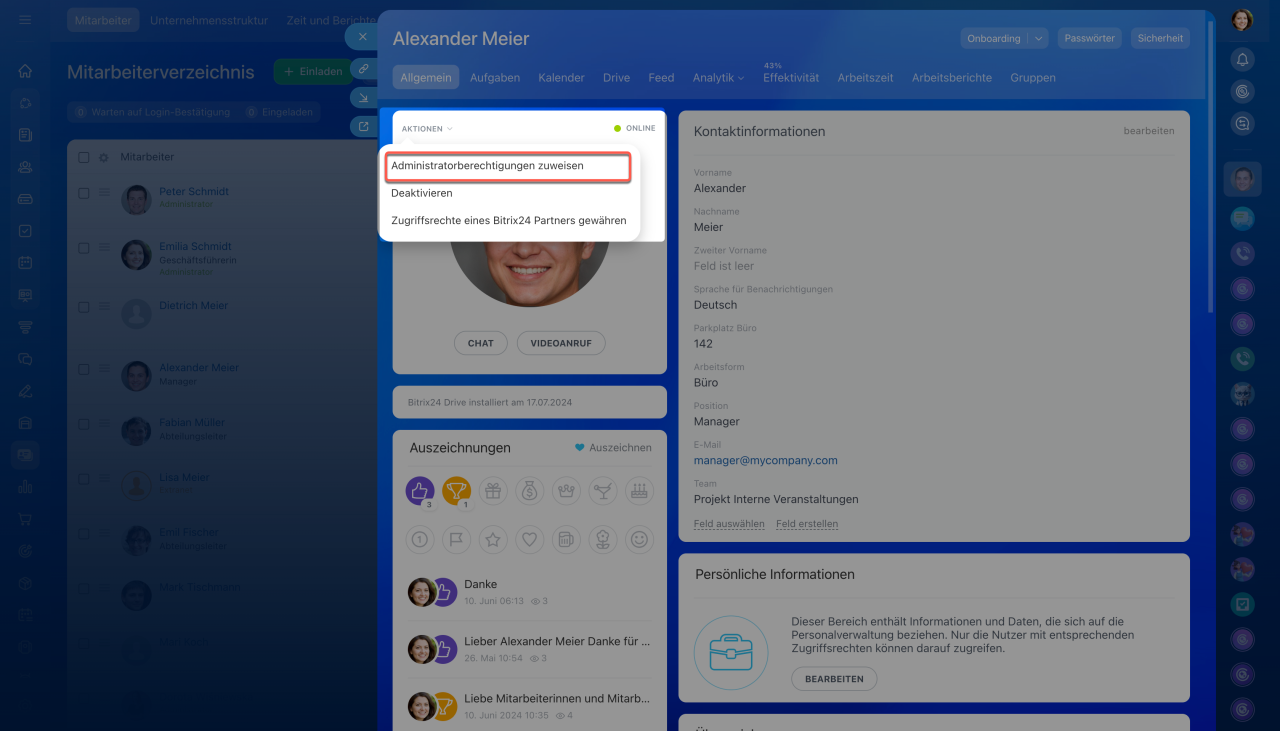The image size is (1280, 731).
Task: Click the gold trophy award icon
Action: click(x=456, y=490)
